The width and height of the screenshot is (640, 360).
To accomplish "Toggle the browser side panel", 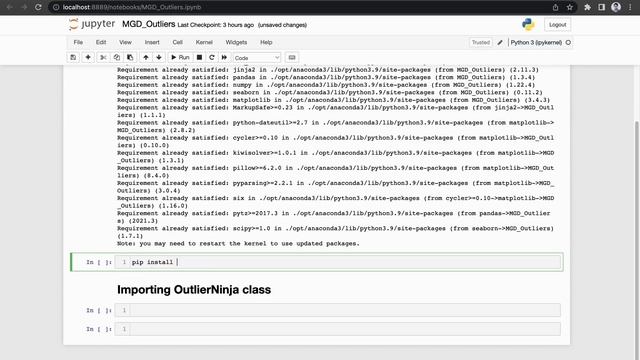I will coord(602,7).
